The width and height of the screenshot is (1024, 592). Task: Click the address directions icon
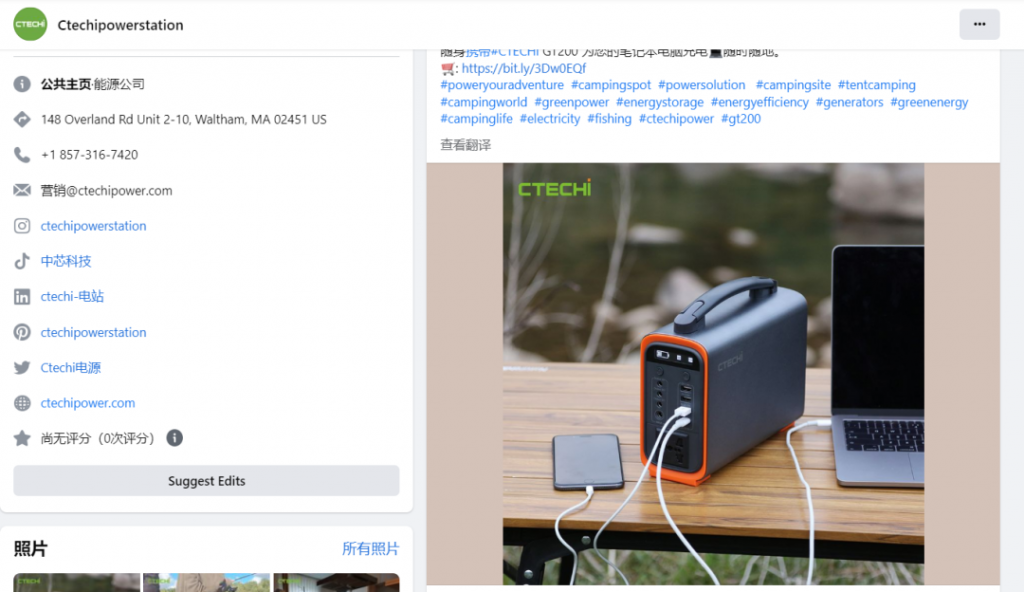pyautogui.click(x=22, y=120)
